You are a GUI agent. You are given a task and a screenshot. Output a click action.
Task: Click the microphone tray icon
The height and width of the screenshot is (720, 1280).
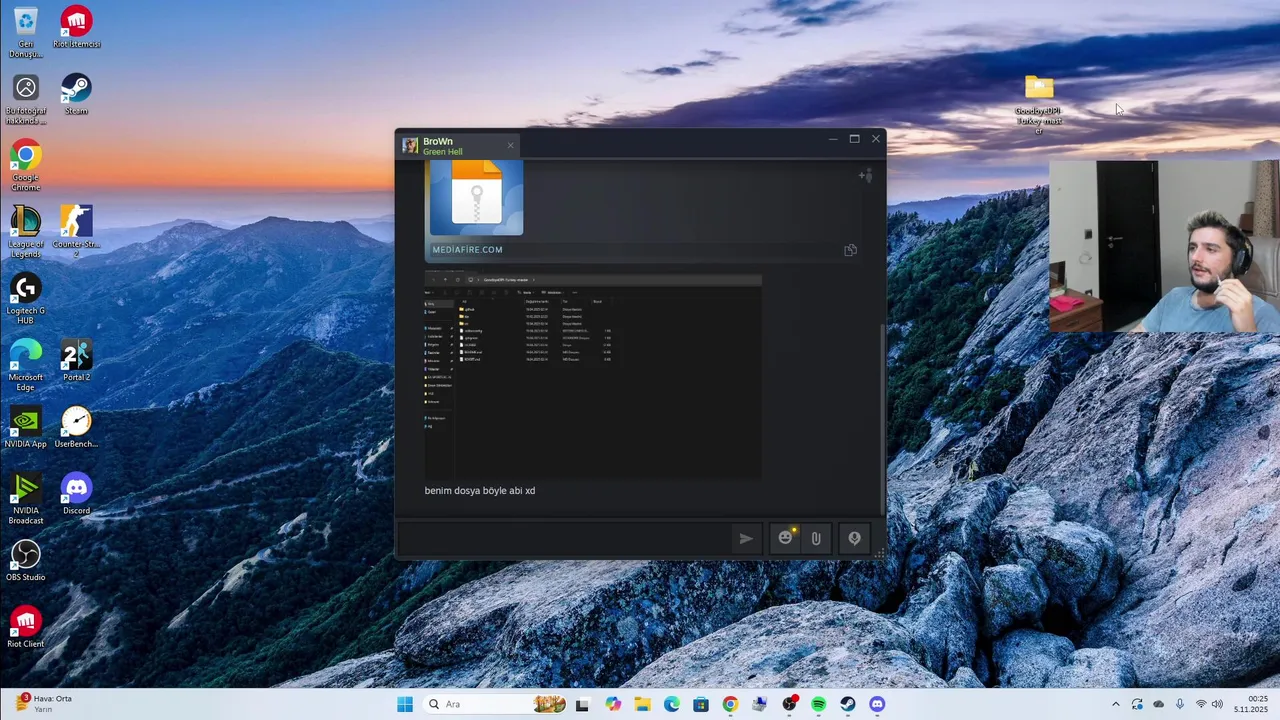click(x=1180, y=704)
